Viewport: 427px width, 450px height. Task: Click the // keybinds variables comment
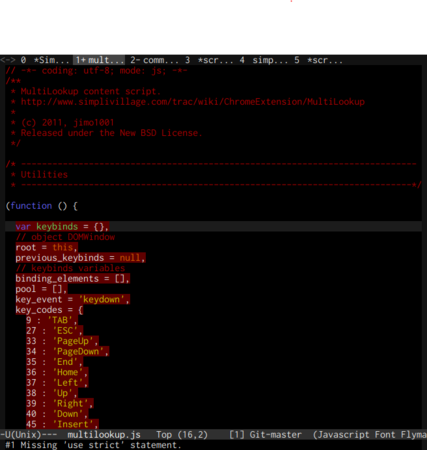coord(70,268)
